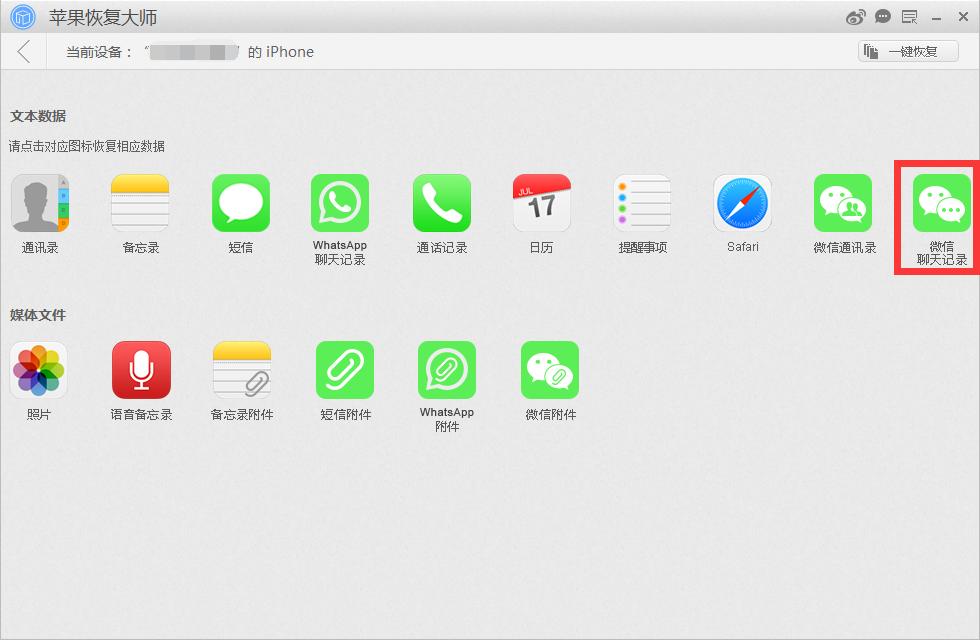
Task: Open Reminders (提醒事项) recovery
Action: pyautogui.click(x=642, y=202)
